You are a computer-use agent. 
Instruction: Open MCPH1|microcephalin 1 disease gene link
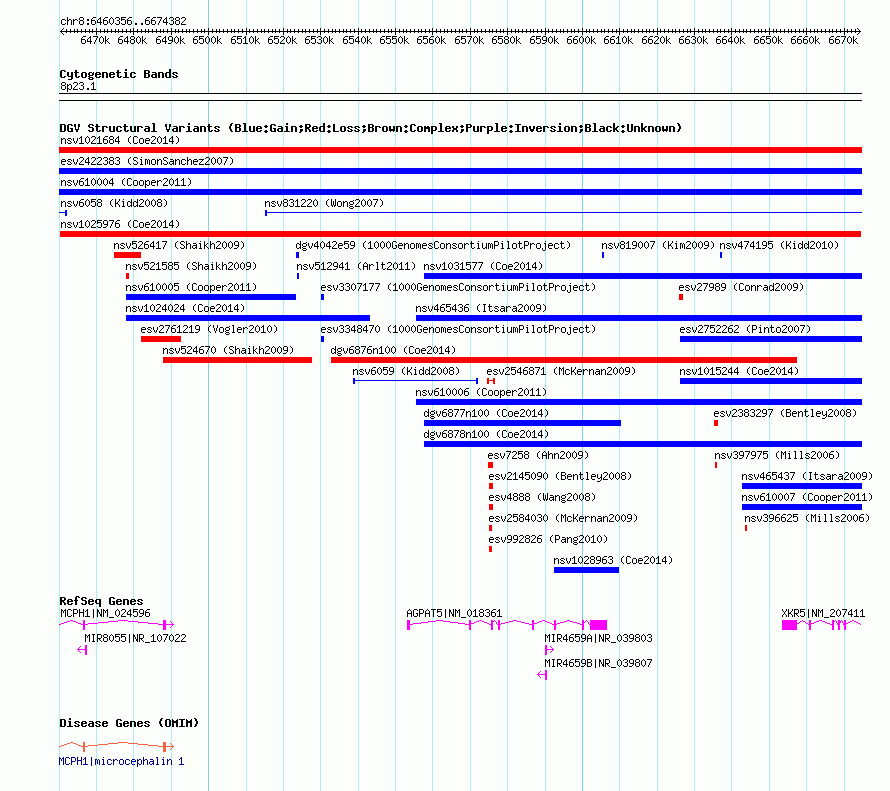click(x=121, y=761)
